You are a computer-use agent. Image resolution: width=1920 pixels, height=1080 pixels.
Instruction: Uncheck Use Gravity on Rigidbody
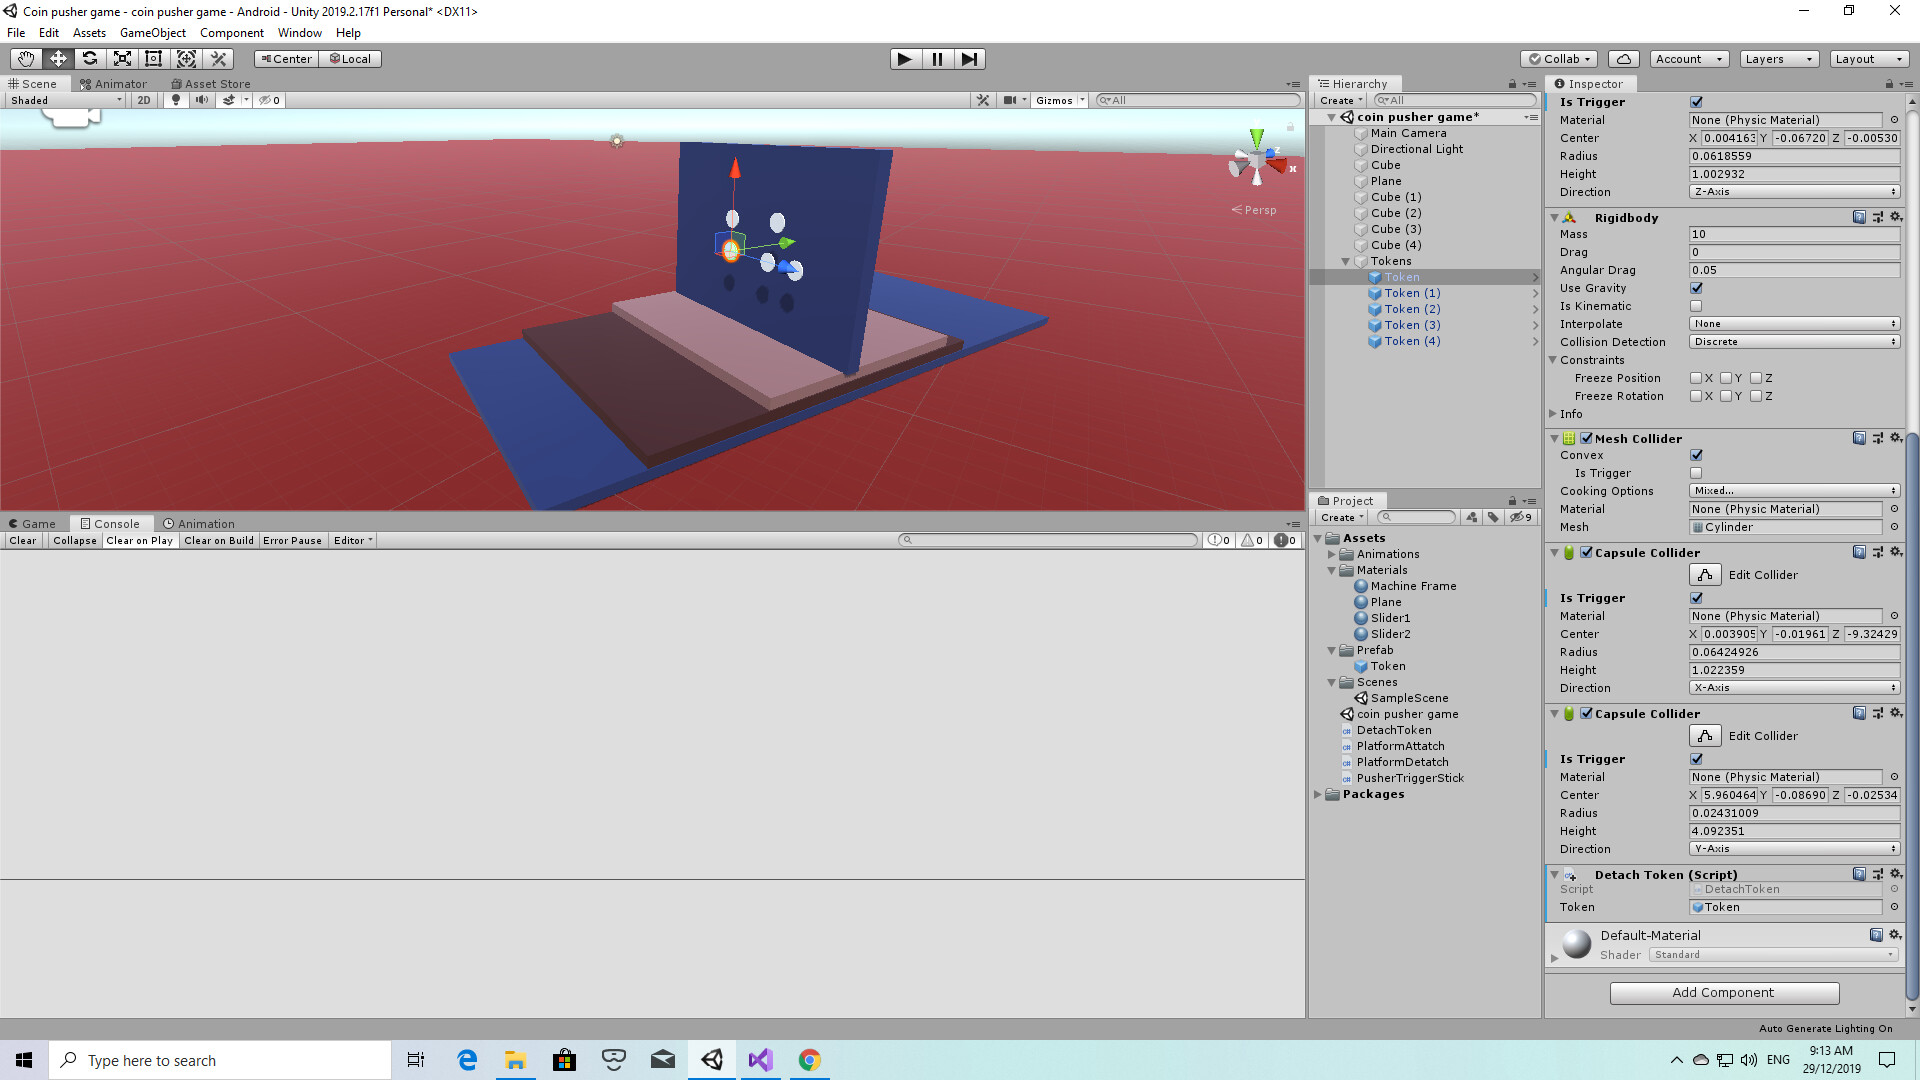point(1696,288)
